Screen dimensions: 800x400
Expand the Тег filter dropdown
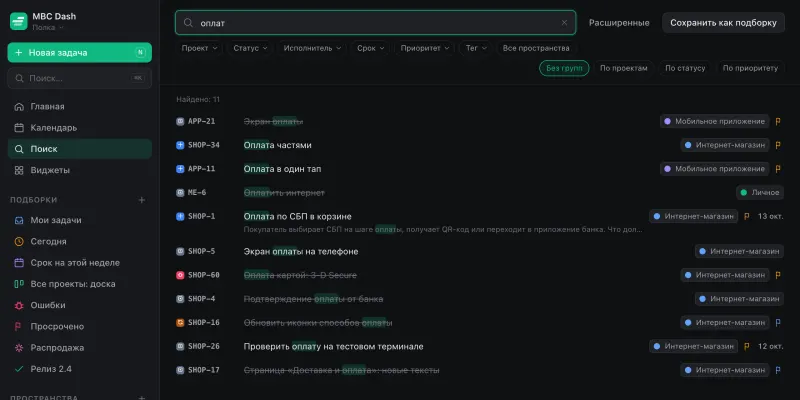pyautogui.click(x=476, y=48)
